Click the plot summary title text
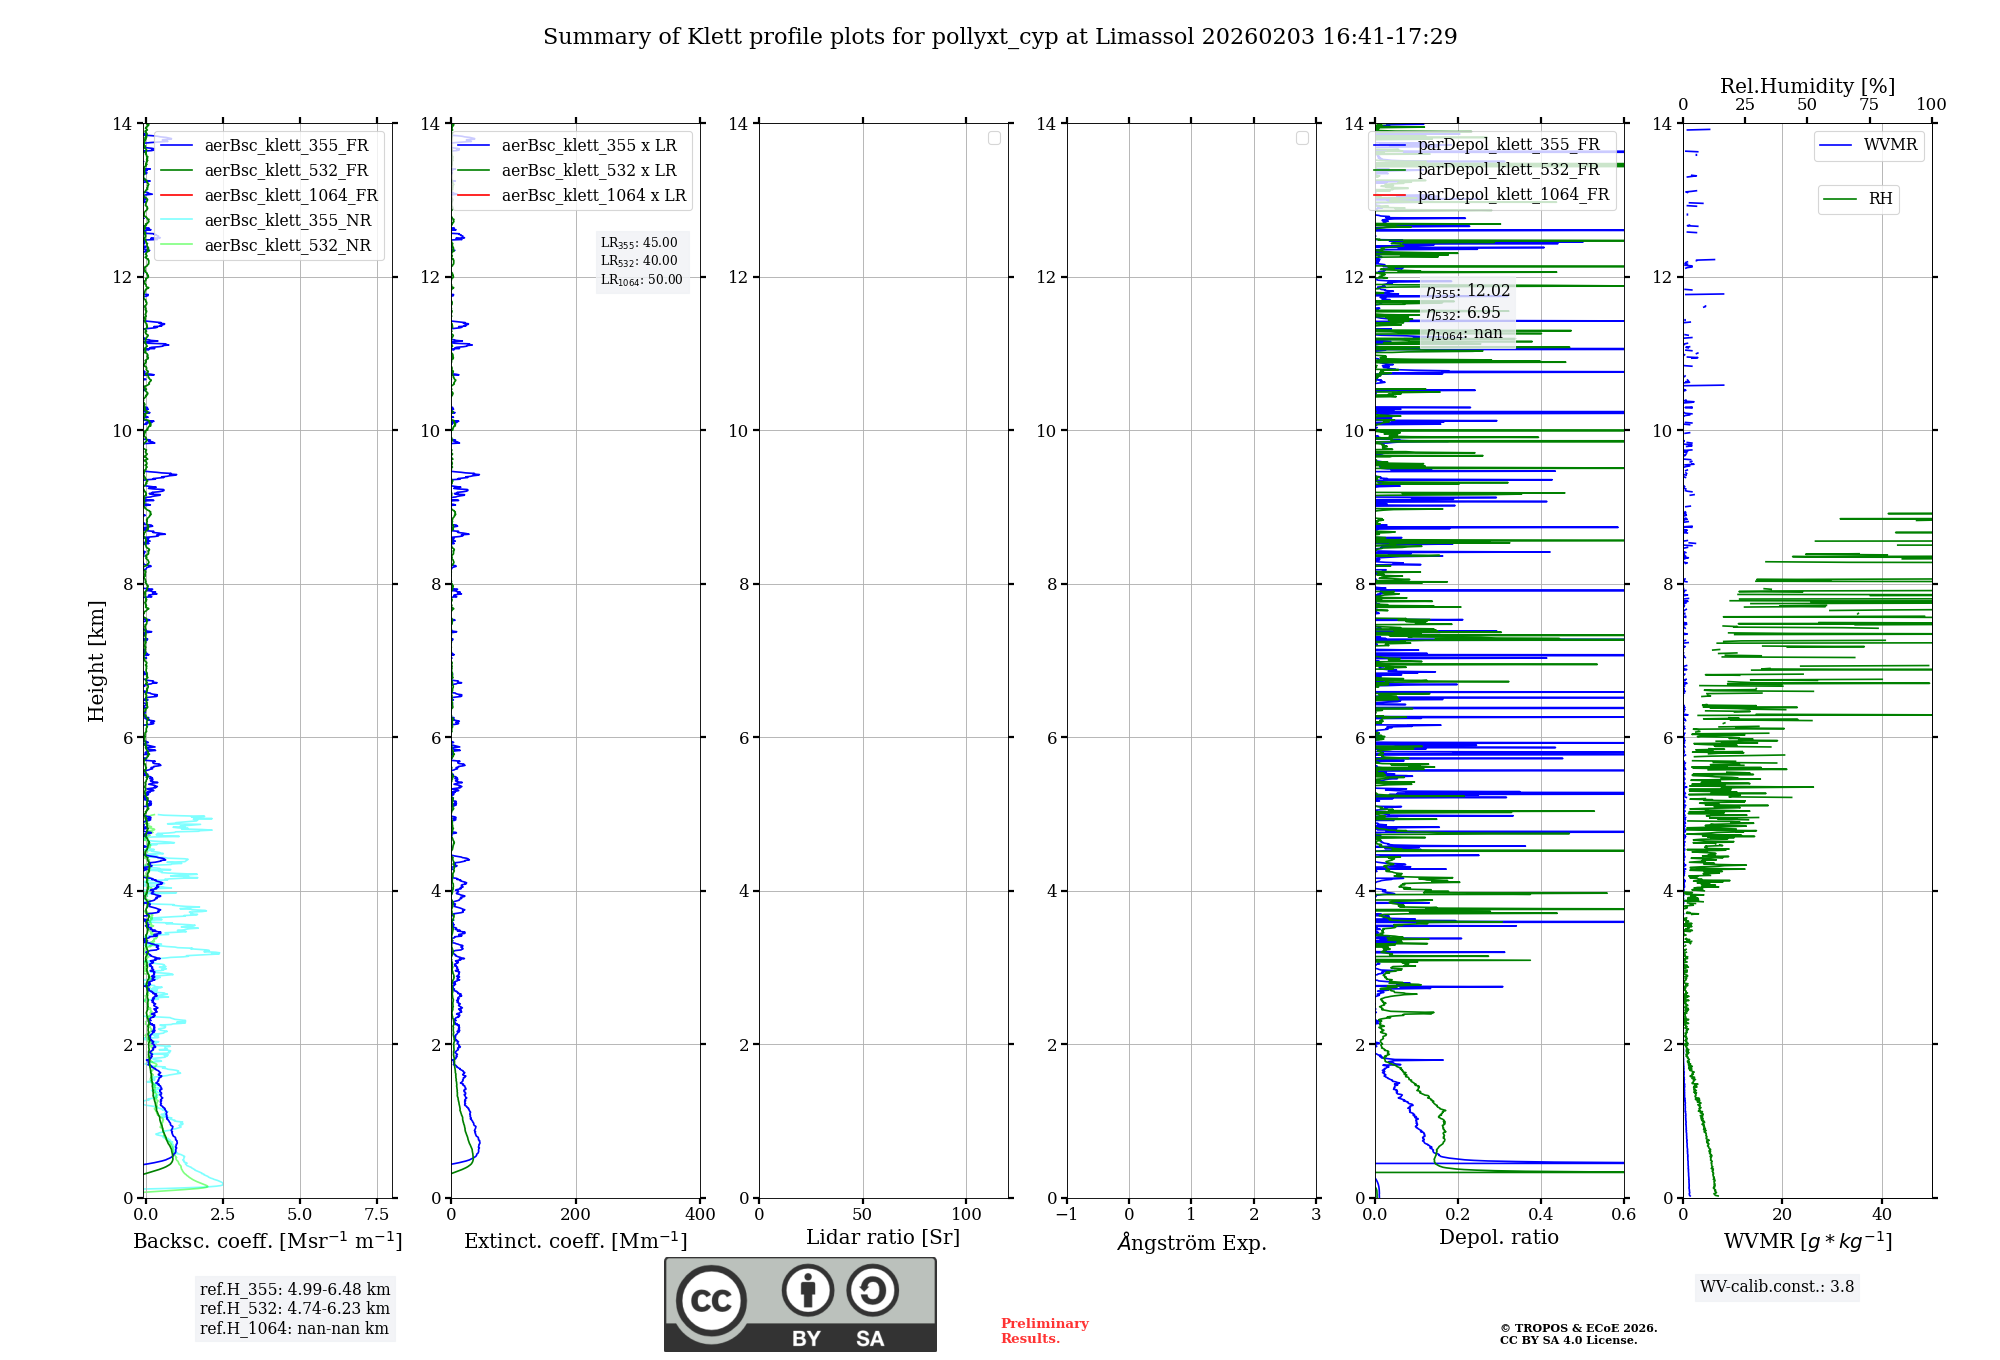2000x1360 pixels. point(1000,37)
